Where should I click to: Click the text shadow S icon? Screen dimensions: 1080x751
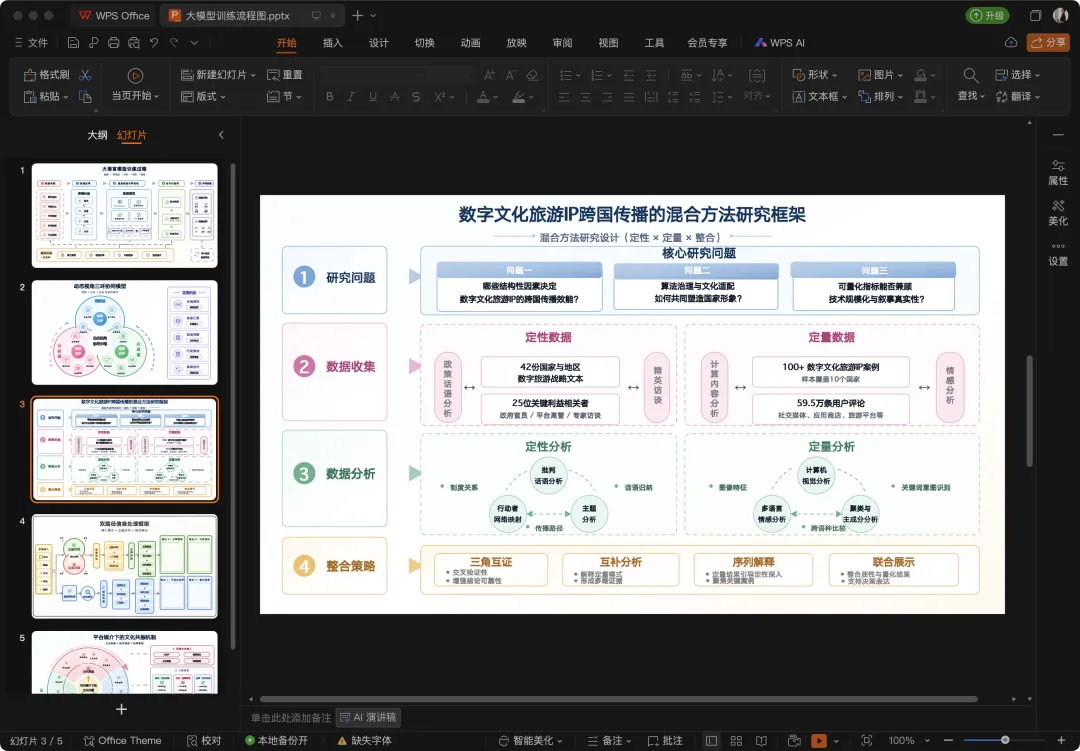416,96
